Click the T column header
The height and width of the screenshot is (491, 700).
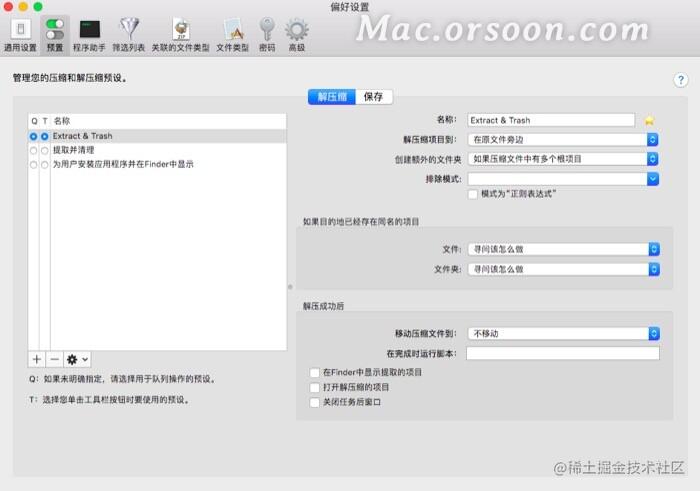click(x=45, y=121)
